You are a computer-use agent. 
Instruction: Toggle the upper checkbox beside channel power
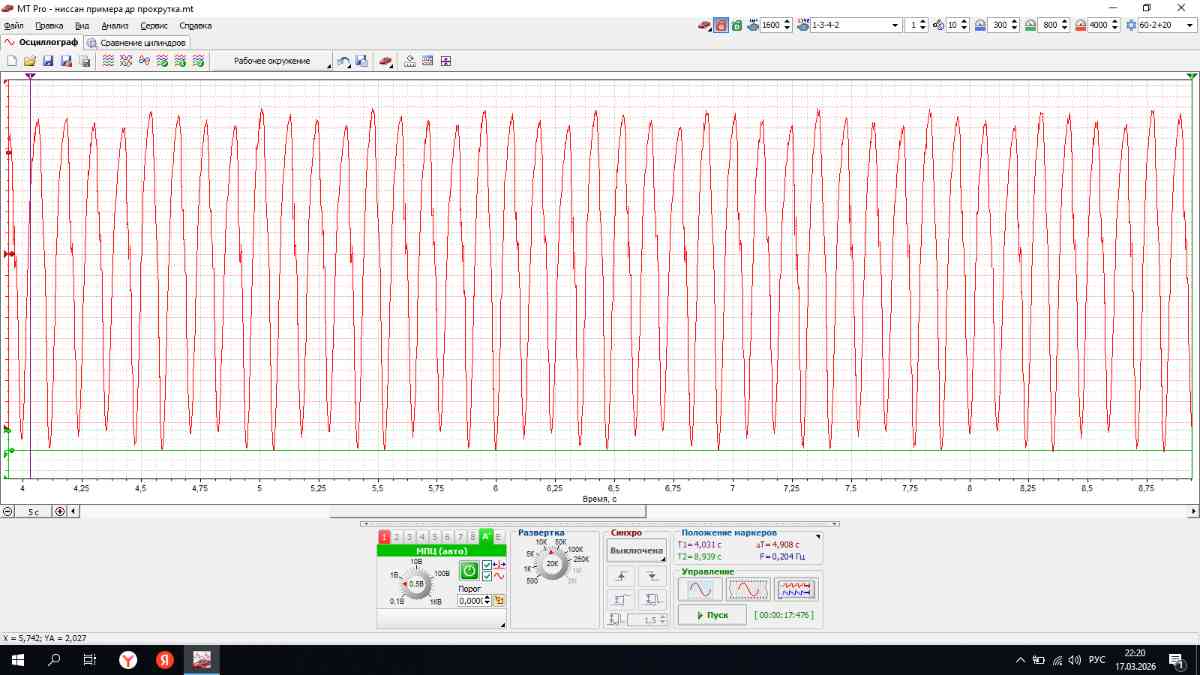click(x=487, y=565)
